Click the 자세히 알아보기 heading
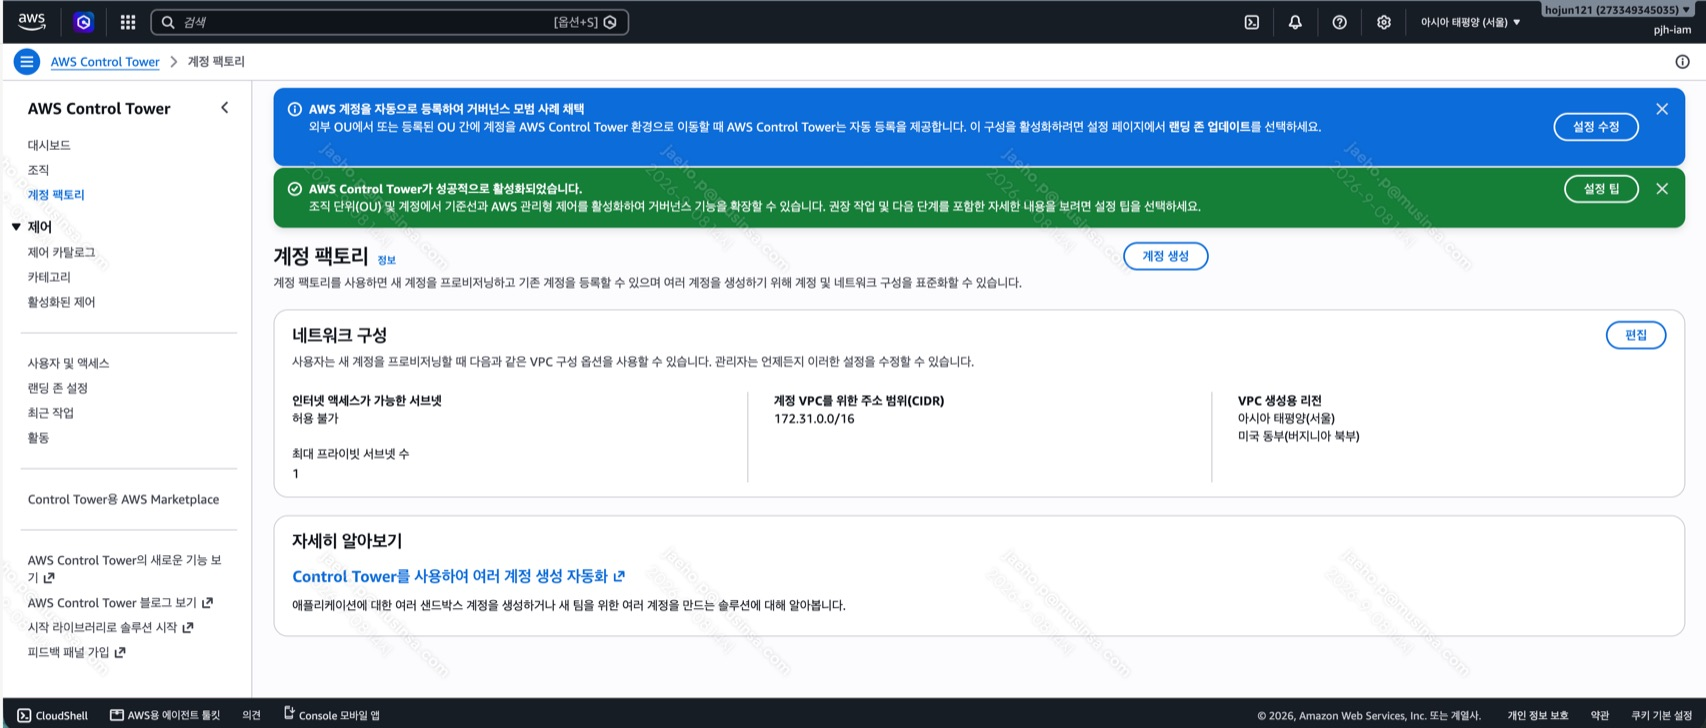 (x=347, y=541)
